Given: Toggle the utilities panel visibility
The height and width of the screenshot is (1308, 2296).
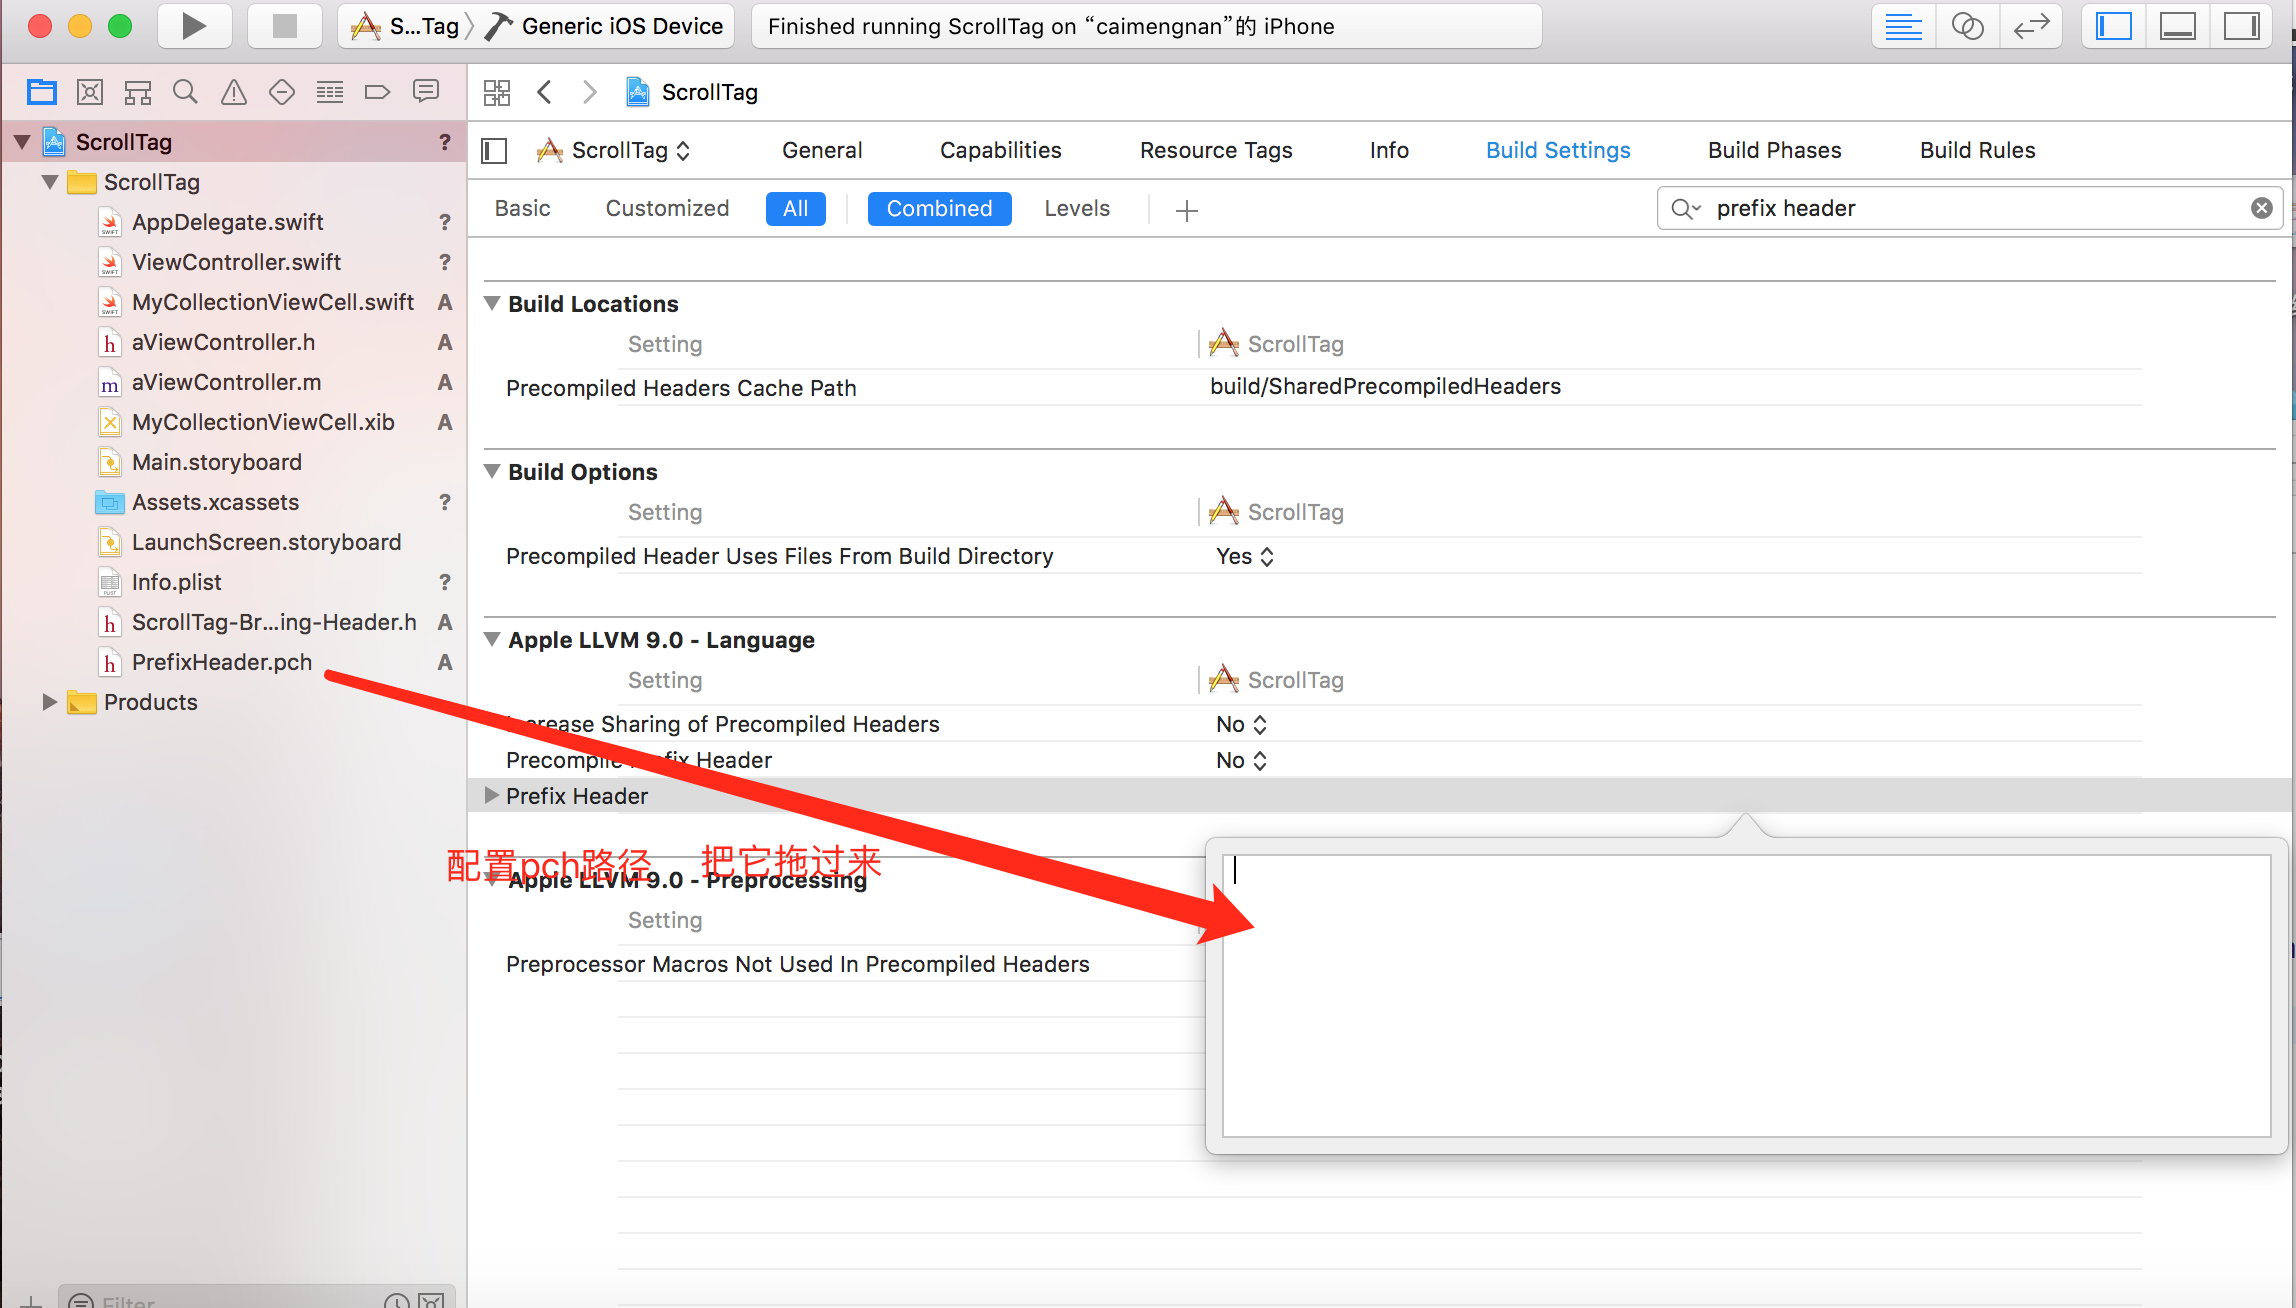Looking at the screenshot, I should pyautogui.click(x=2241, y=26).
